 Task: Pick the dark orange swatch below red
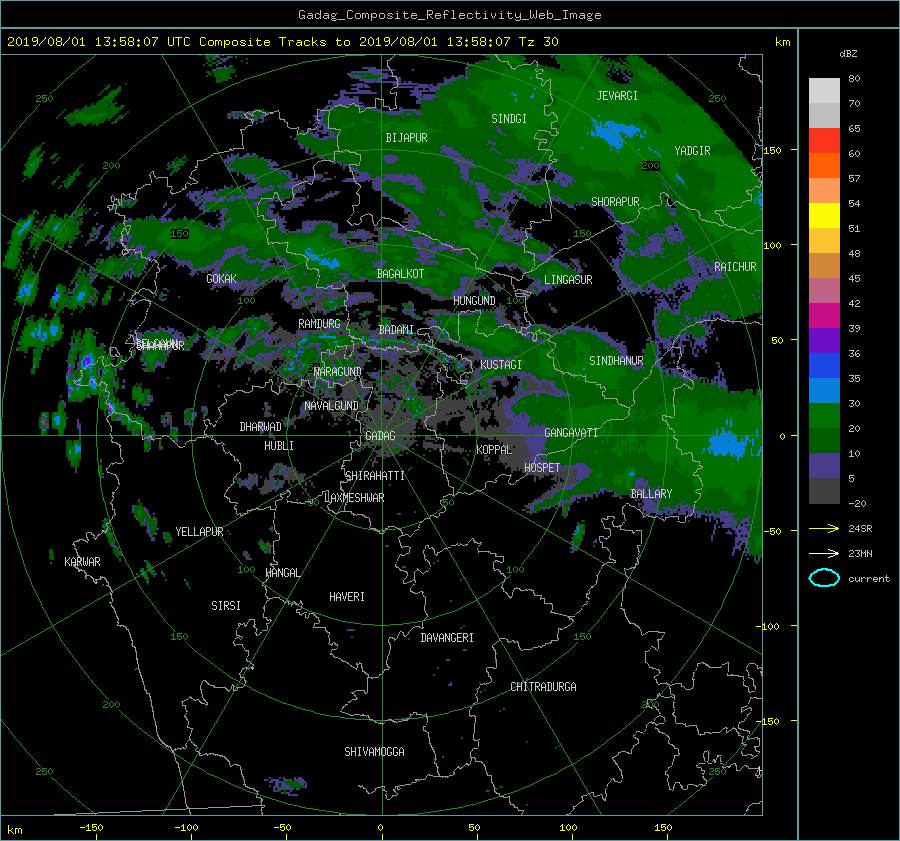tap(824, 166)
